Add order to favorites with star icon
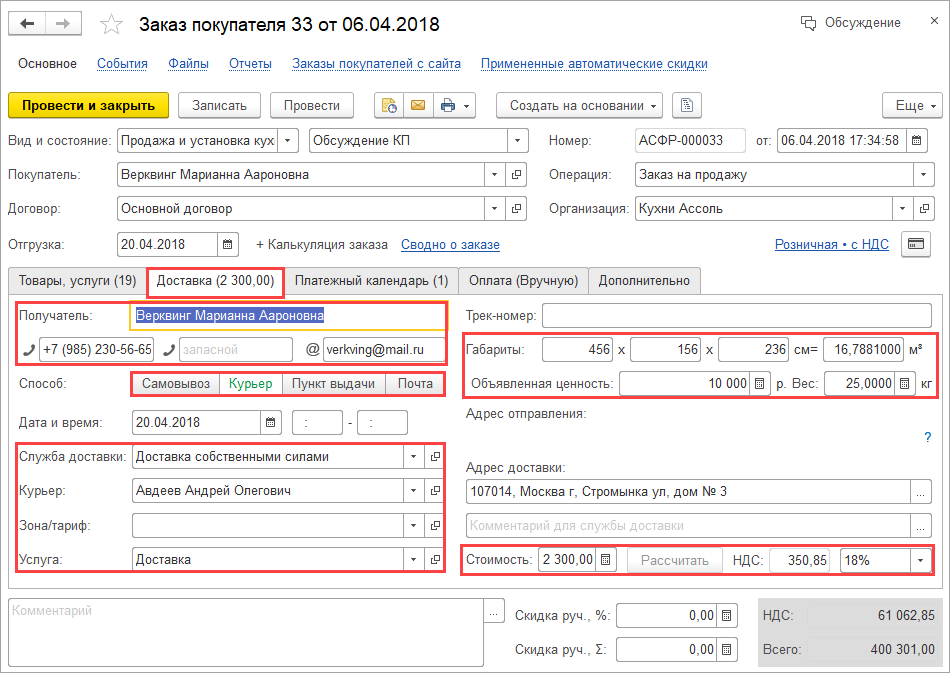This screenshot has width=950, height=673. pyautogui.click(x=111, y=25)
